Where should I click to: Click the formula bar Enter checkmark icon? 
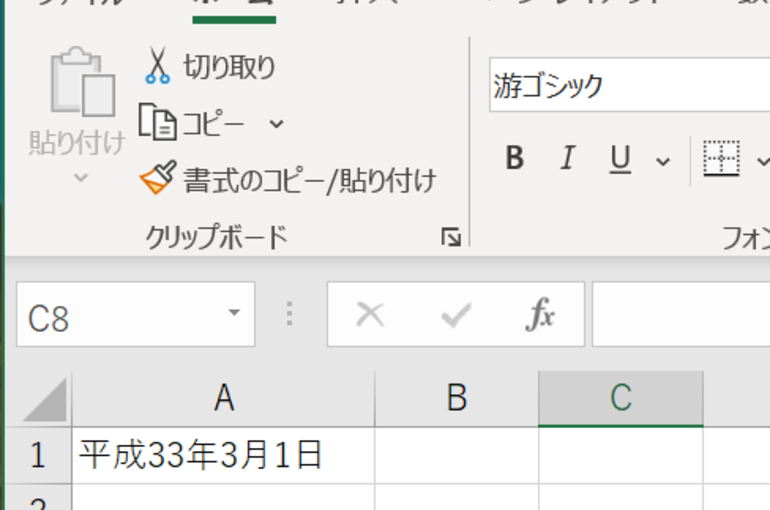(x=456, y=314)
